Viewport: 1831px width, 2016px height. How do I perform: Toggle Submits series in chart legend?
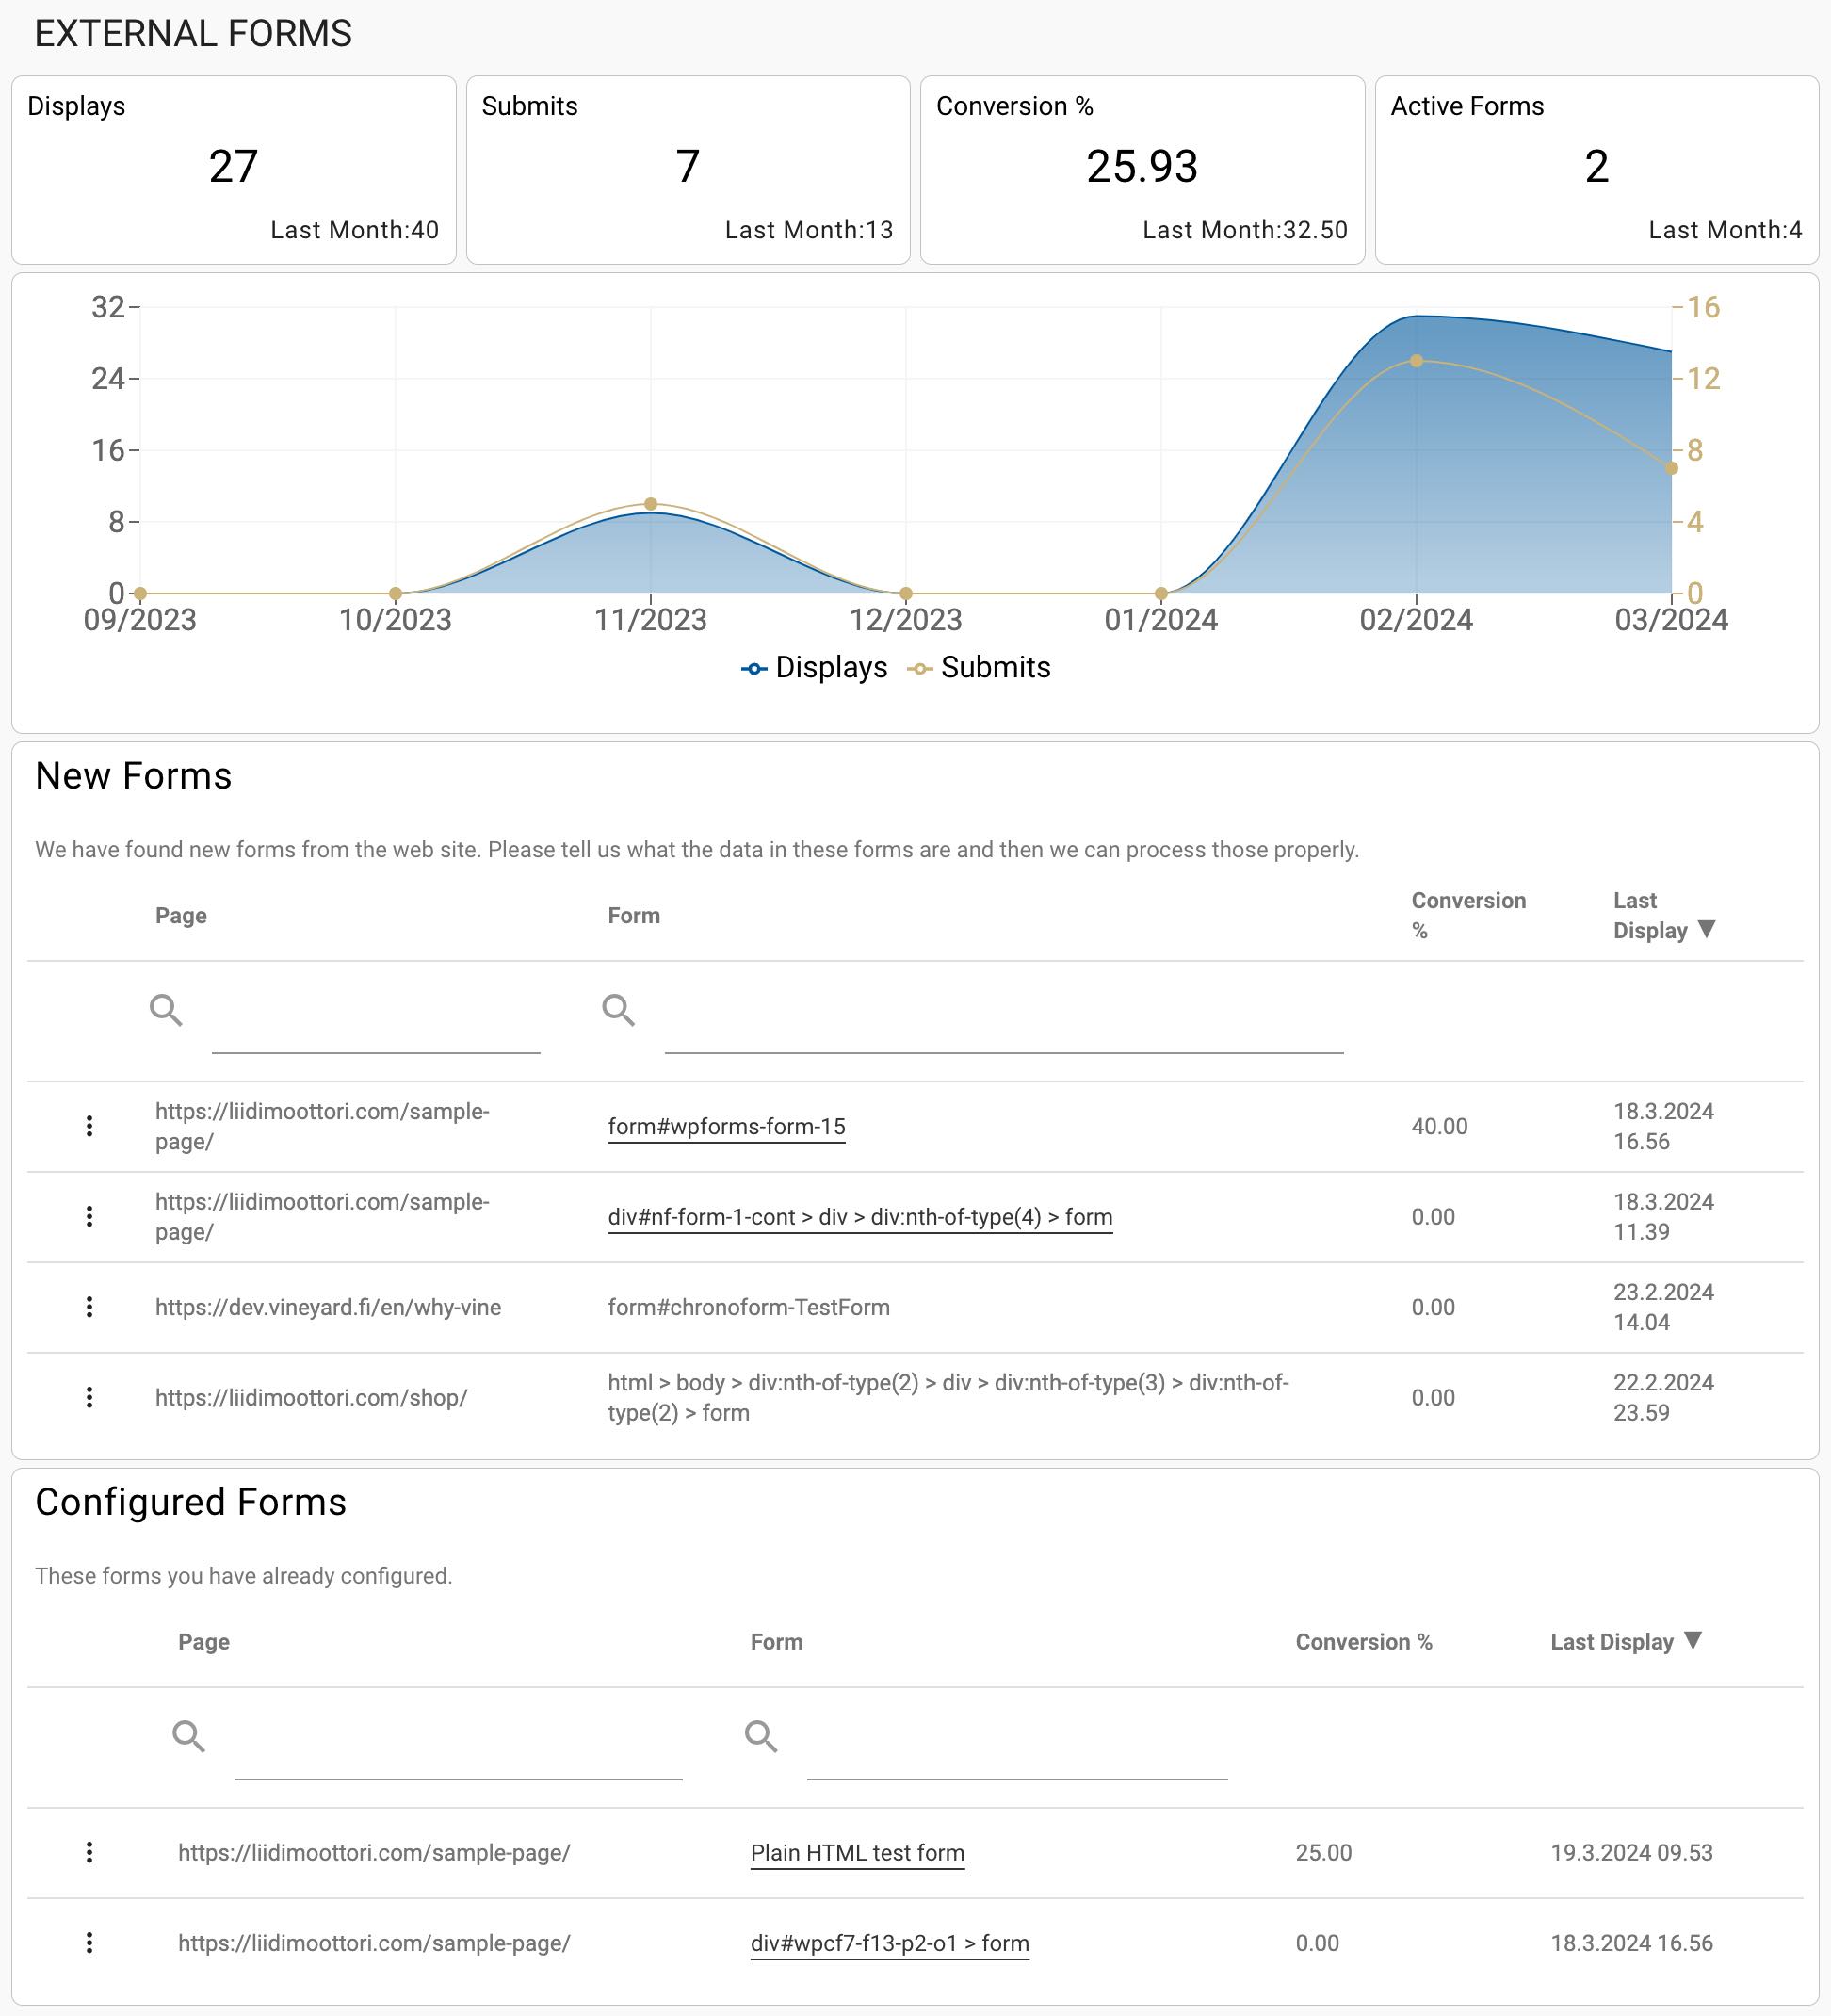(979, 667)
